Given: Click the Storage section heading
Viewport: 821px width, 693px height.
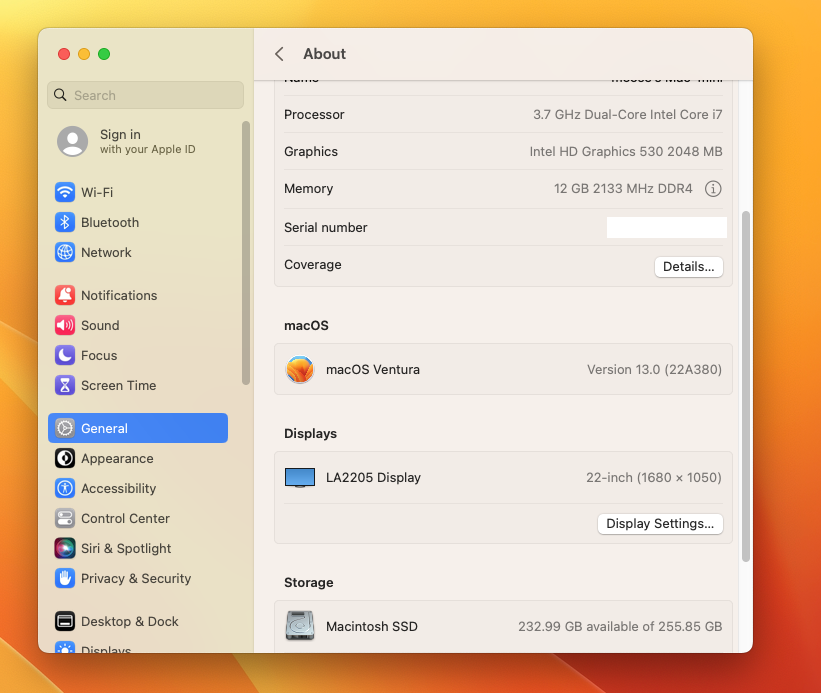Looking at the screenshot, I should tap(308, 583).
